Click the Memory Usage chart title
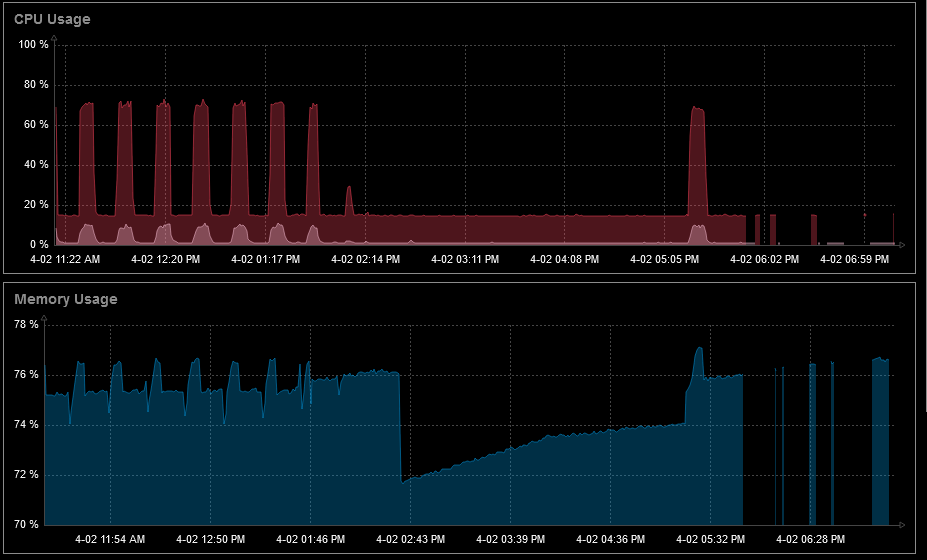Screen dimensions: 927x560 pos(66,299)
